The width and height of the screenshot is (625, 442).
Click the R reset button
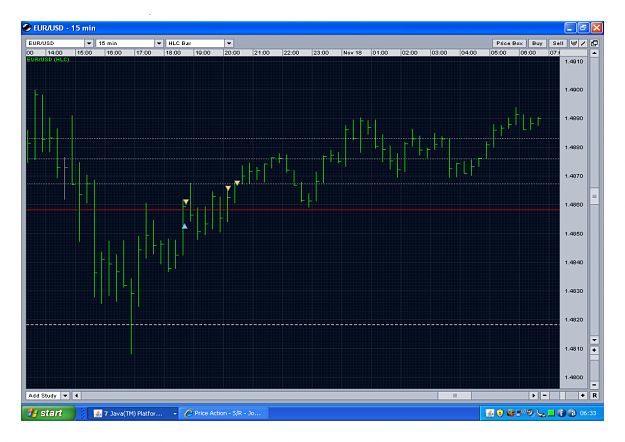pos(594,395)
